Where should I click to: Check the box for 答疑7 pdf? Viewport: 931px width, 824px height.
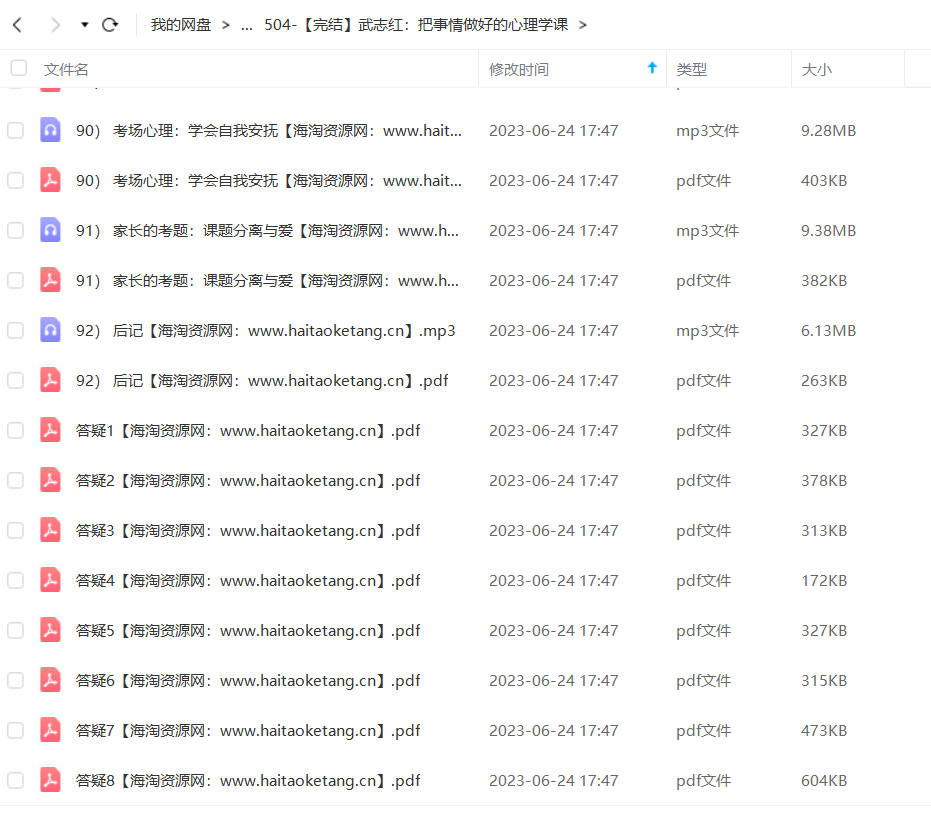(15, 730)
